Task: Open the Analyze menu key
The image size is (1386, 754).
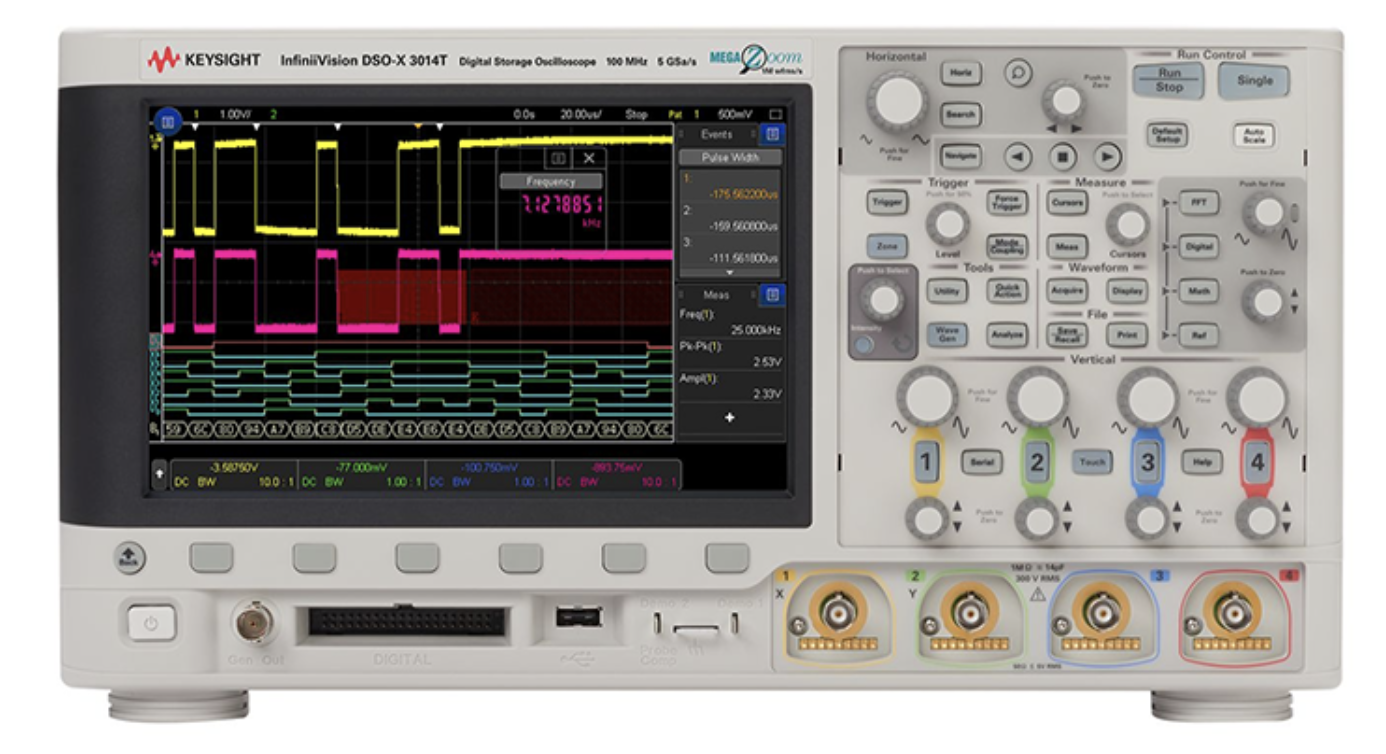Action: [x=1007, y=334]
